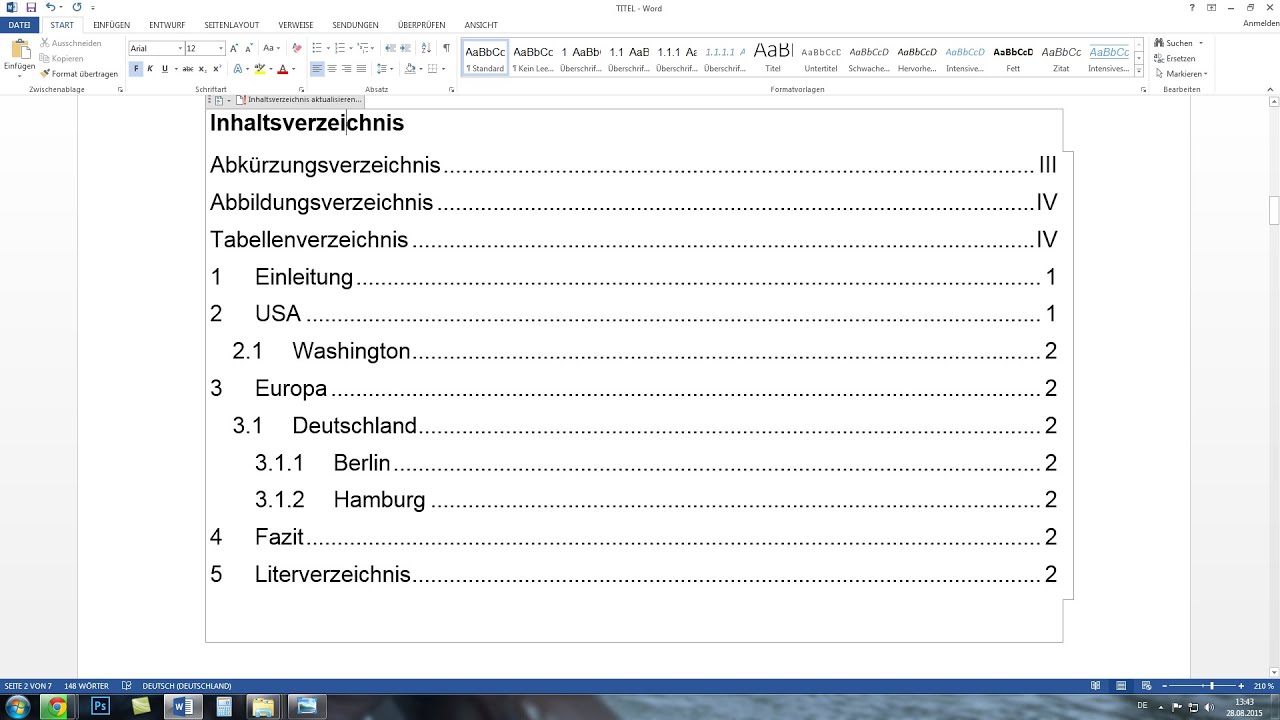The width and height of the screenshot is (1280, 720).
Task: Toggle left alignment button
Action: click(317, 69)
